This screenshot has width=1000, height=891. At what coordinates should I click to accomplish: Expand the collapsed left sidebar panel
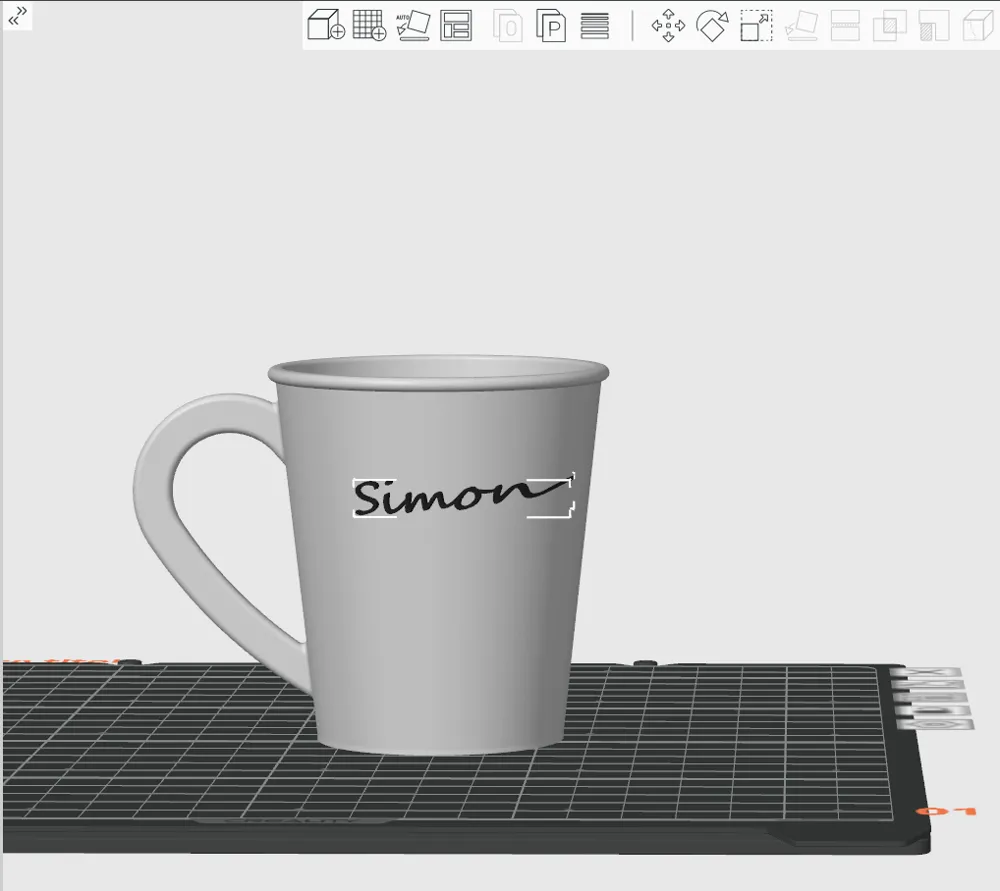15,14
